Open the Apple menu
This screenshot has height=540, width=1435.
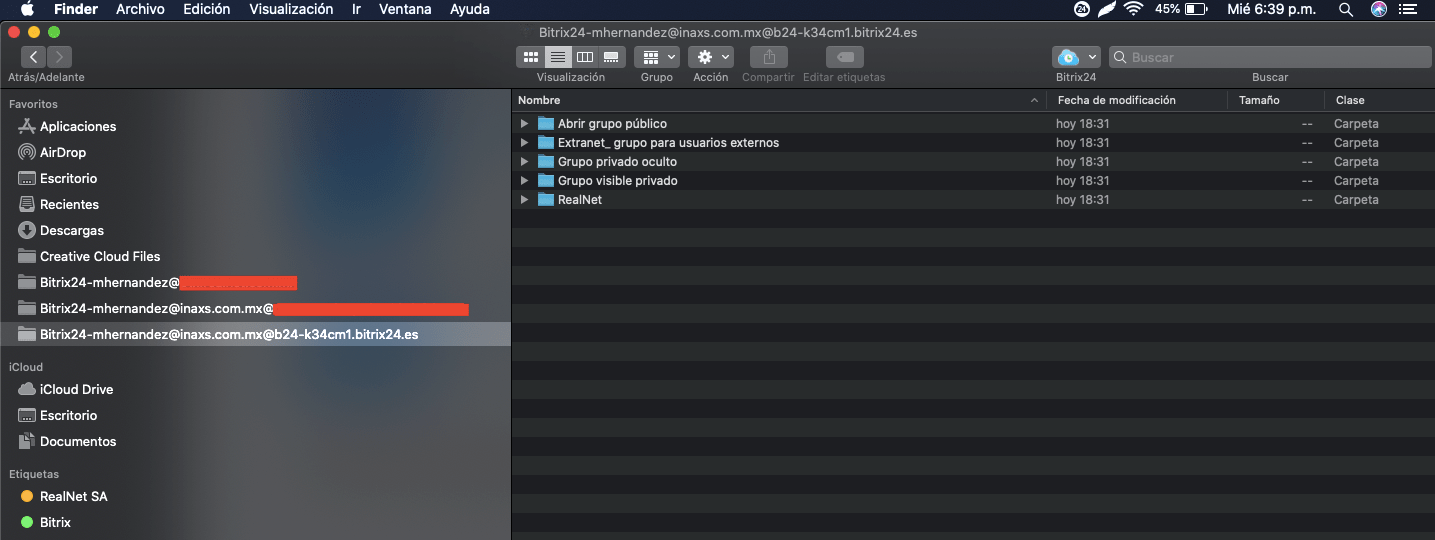coord(27,9)
